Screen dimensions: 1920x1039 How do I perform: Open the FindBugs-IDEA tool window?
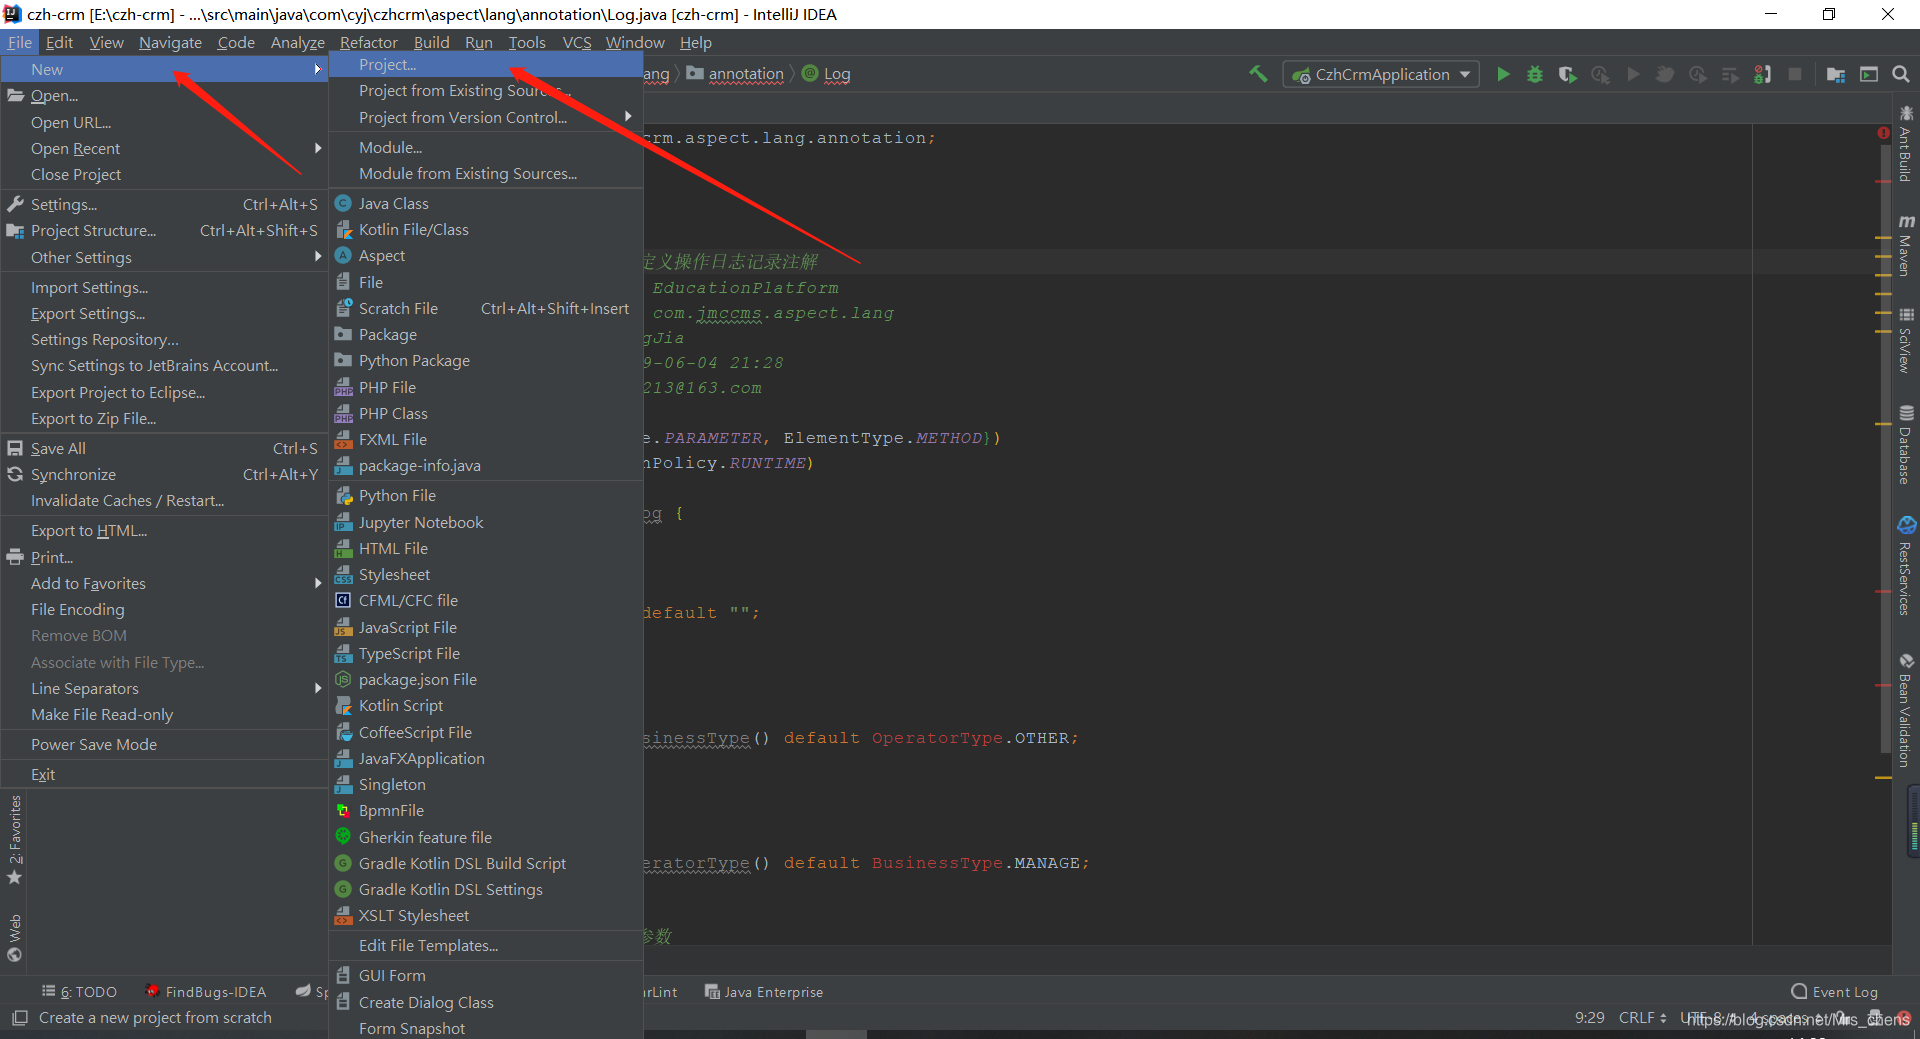click(x=206, y=992)
